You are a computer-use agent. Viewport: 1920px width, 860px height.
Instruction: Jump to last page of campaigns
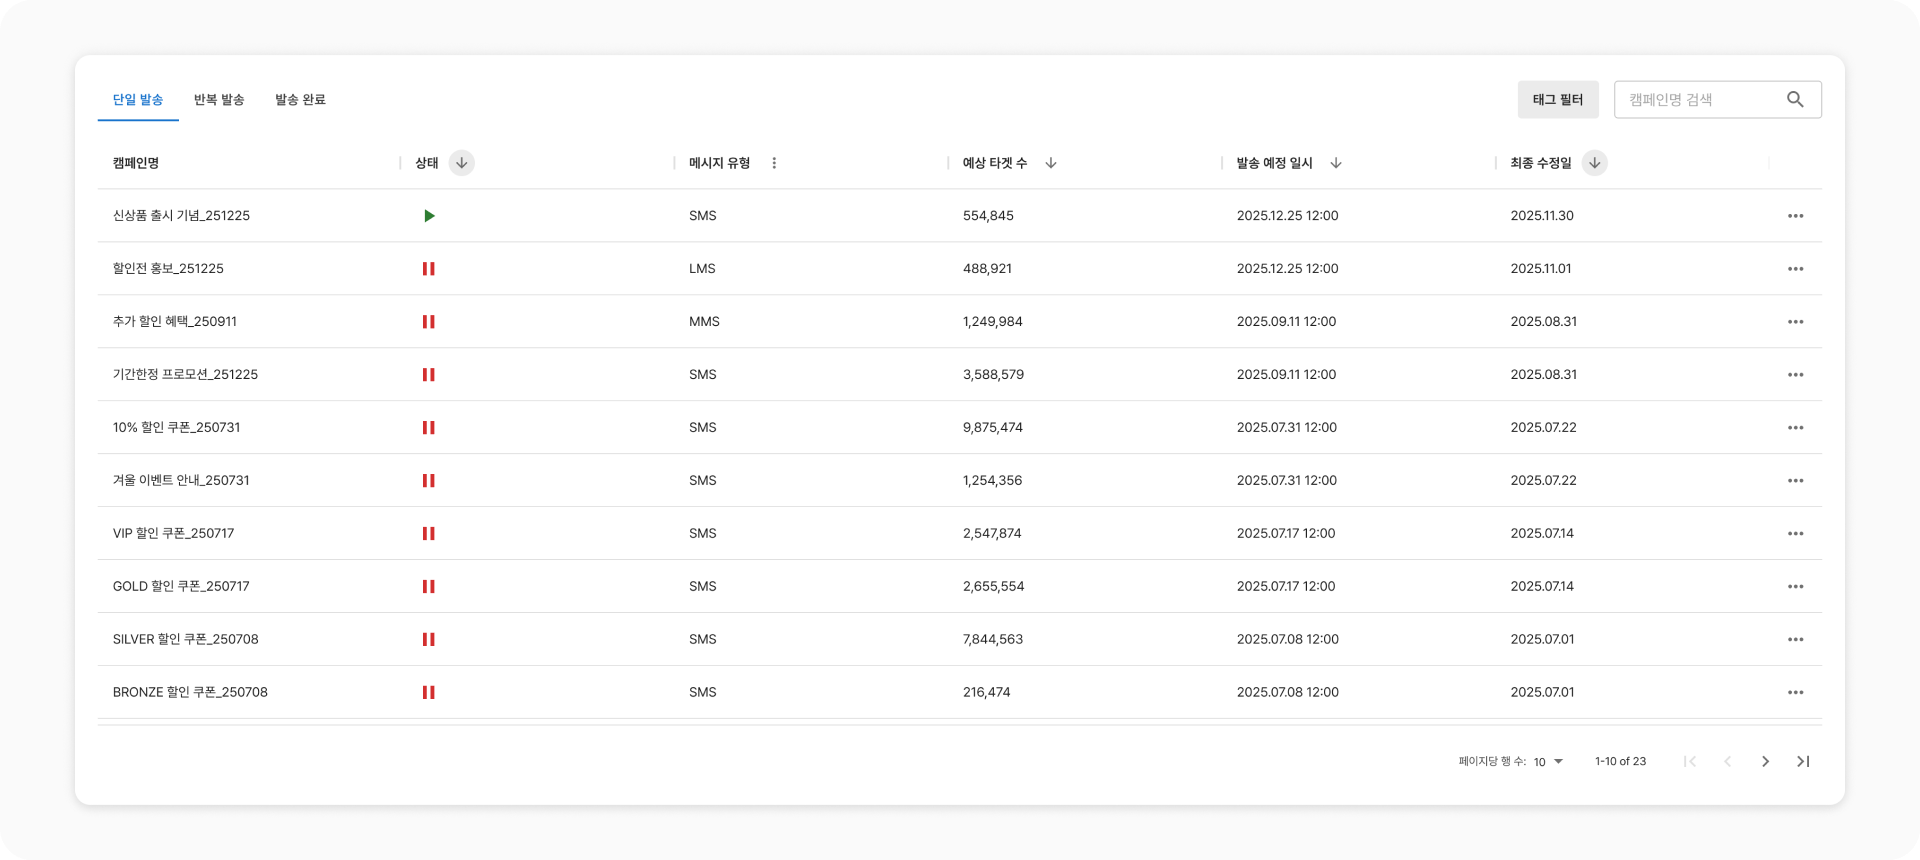click(1803, 762)
